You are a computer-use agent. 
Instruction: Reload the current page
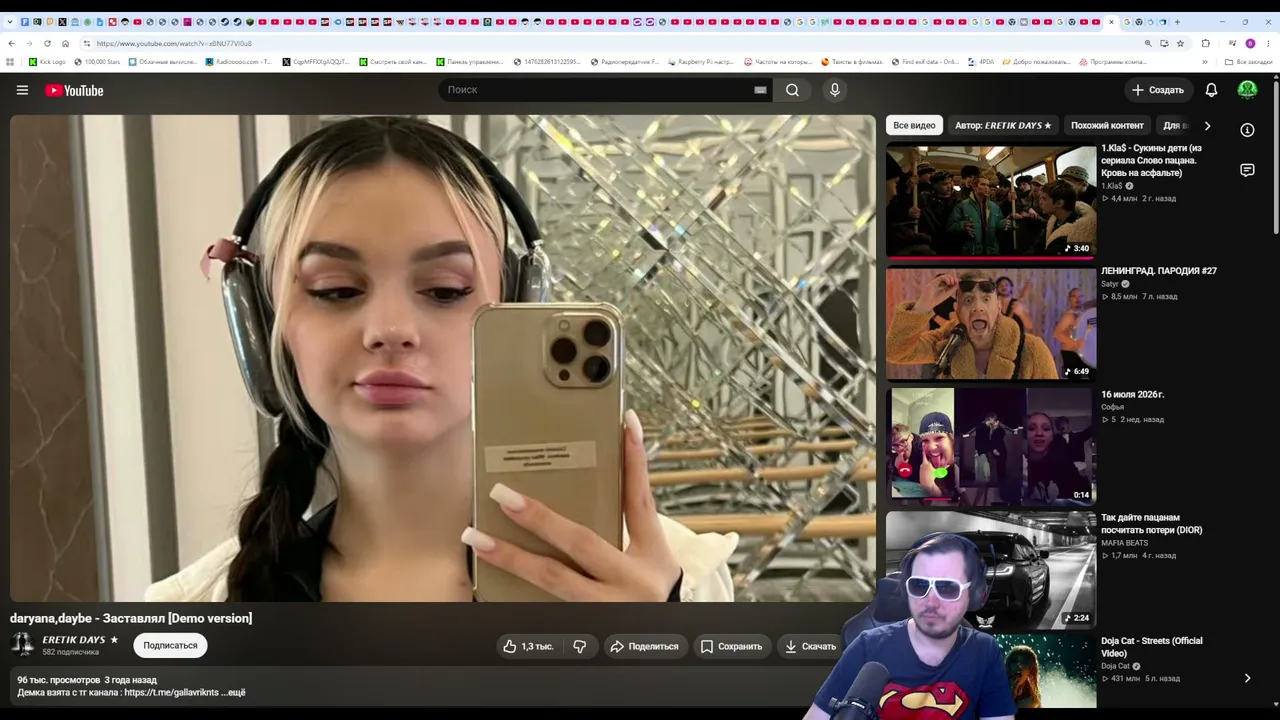point(47,43)
